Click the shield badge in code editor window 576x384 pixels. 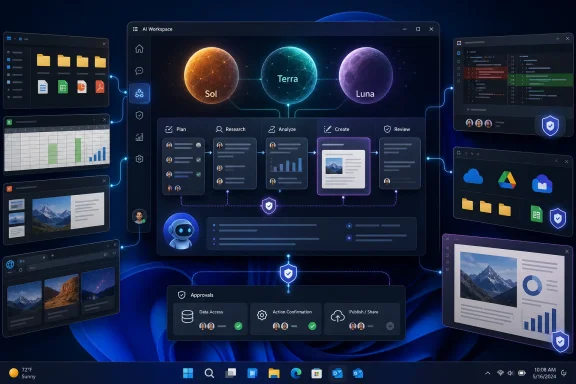[x=550, y=125]
